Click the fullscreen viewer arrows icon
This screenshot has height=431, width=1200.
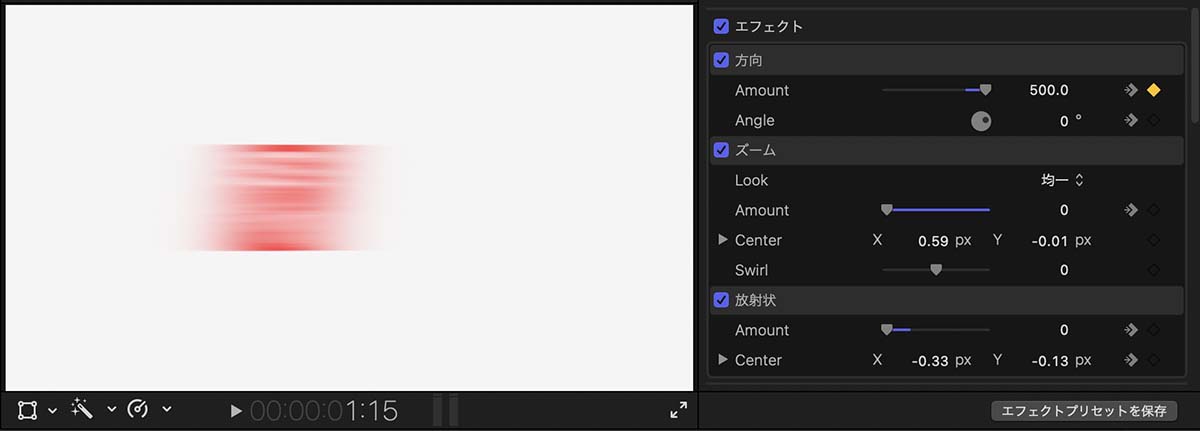[x=678, y=410]
